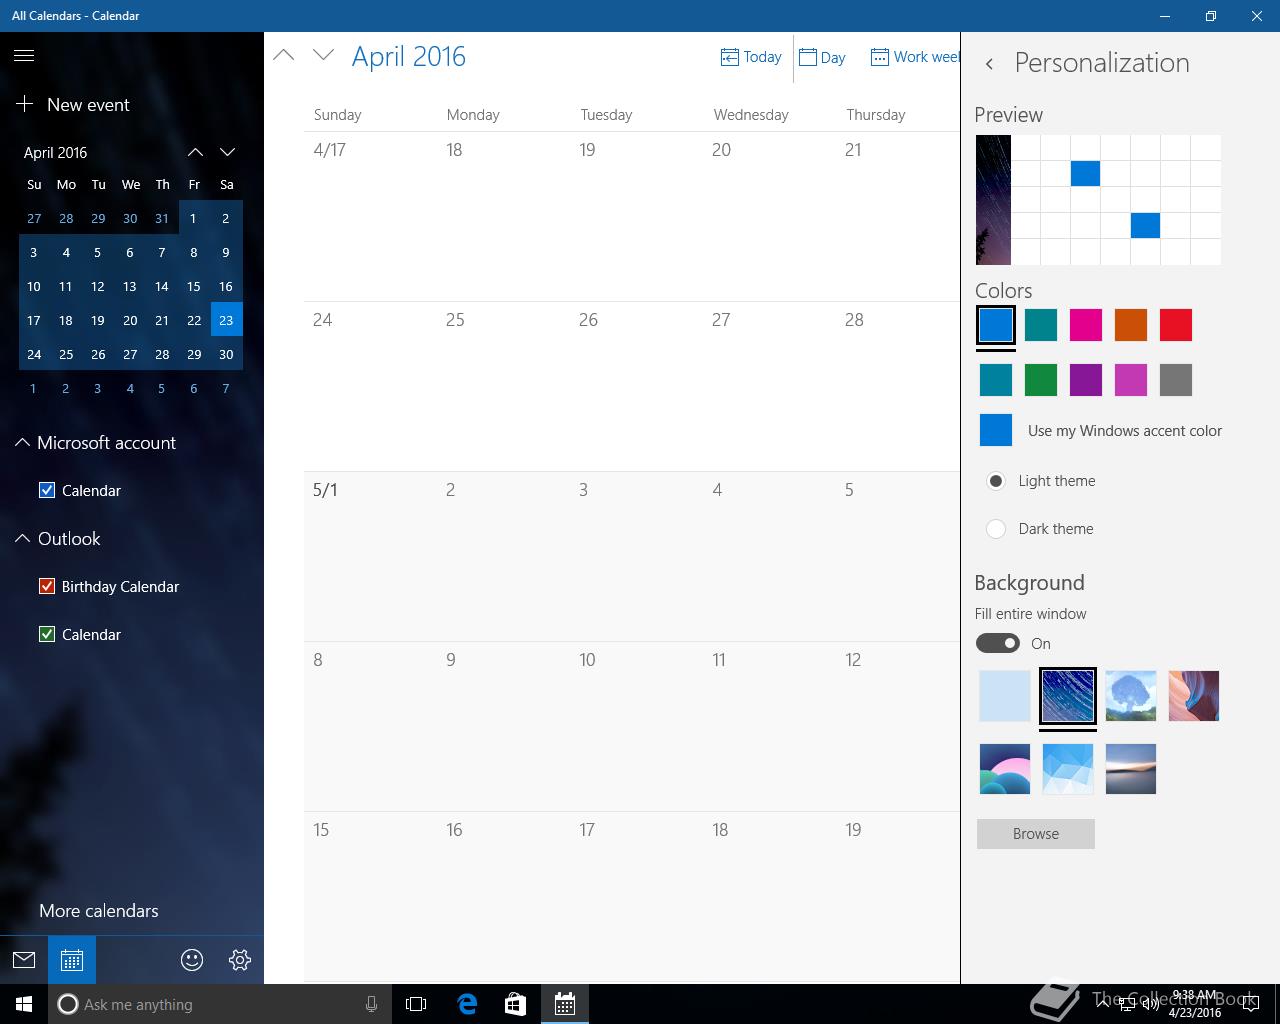1280x1024 pixels.
Task: Open More calendars
Action: pyautogui.click(x=99, y=911)
